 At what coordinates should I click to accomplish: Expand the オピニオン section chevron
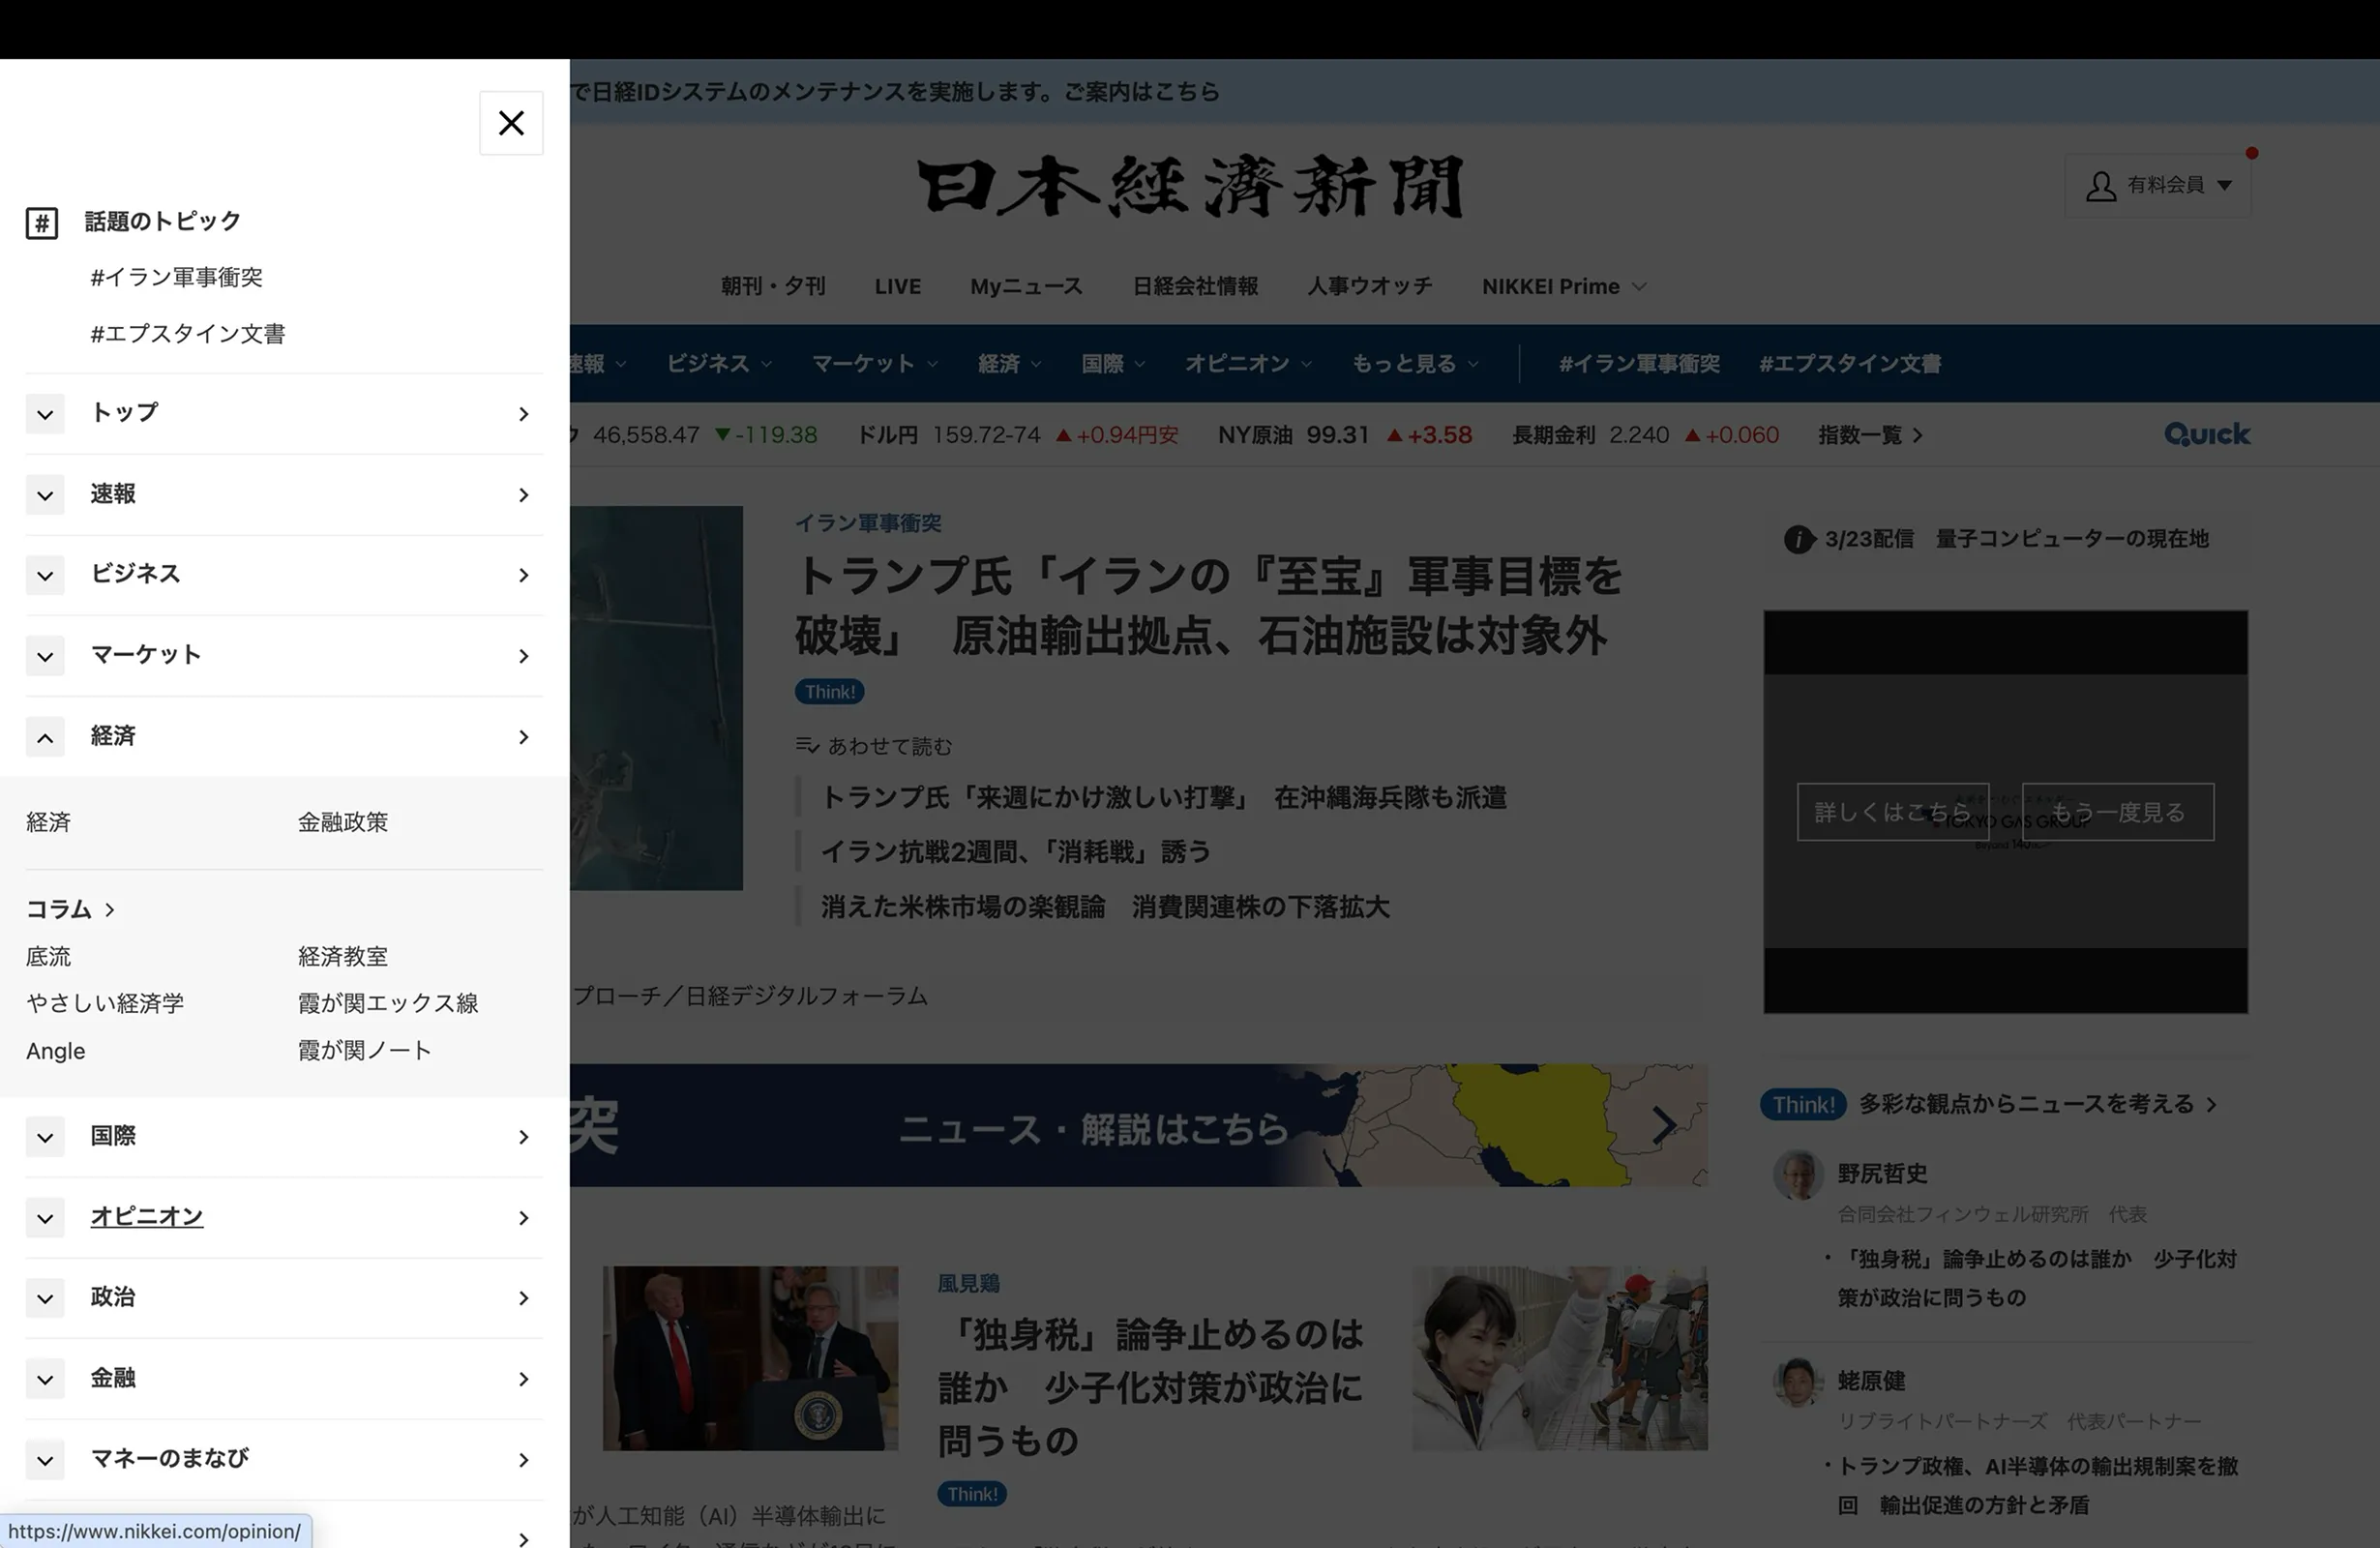[x=45, y=1218]
